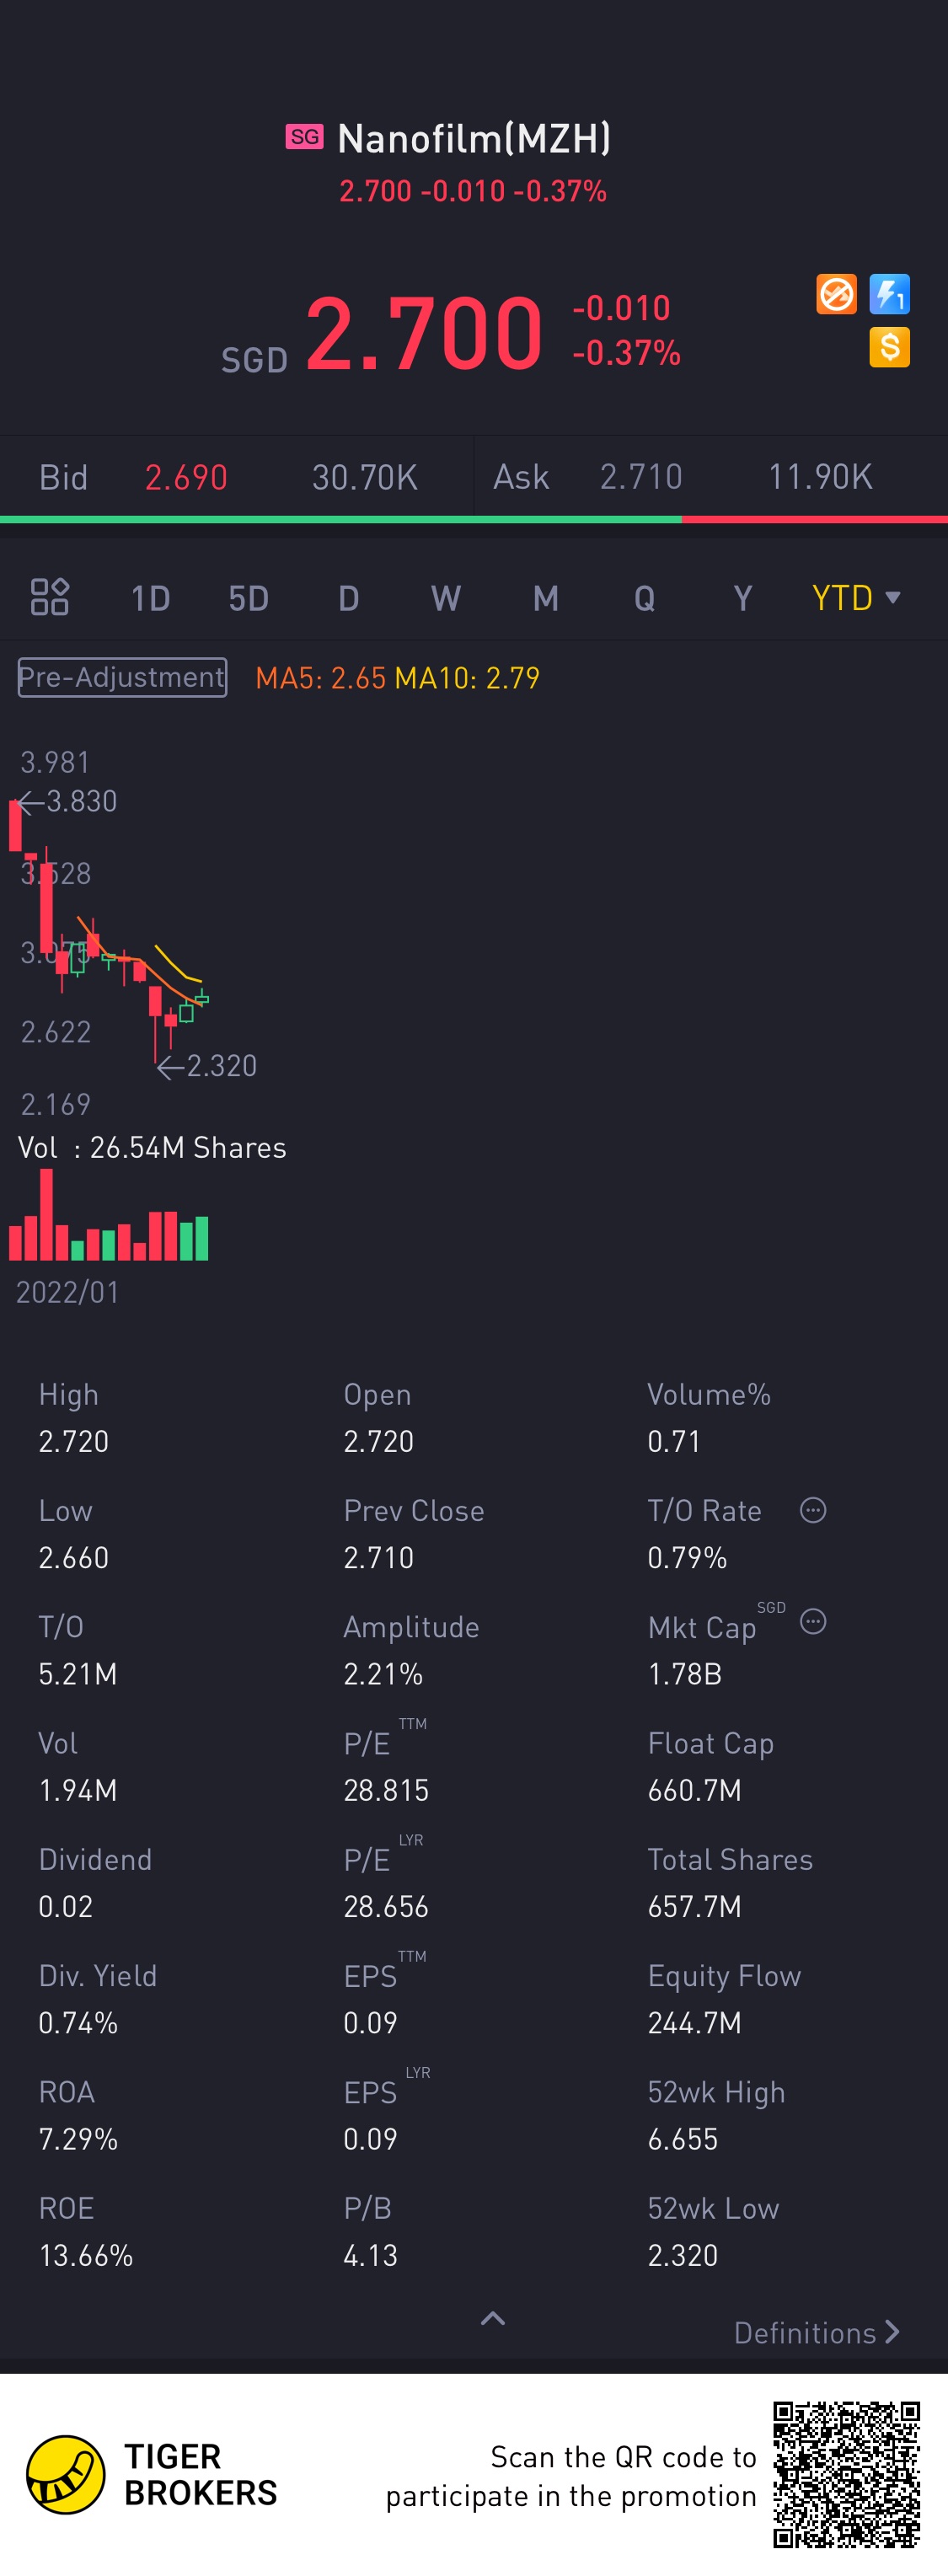Tap the Ask price 2.710
This screenshot has width=948, height=2576.
pyautogui.click(x=640, y=477)
